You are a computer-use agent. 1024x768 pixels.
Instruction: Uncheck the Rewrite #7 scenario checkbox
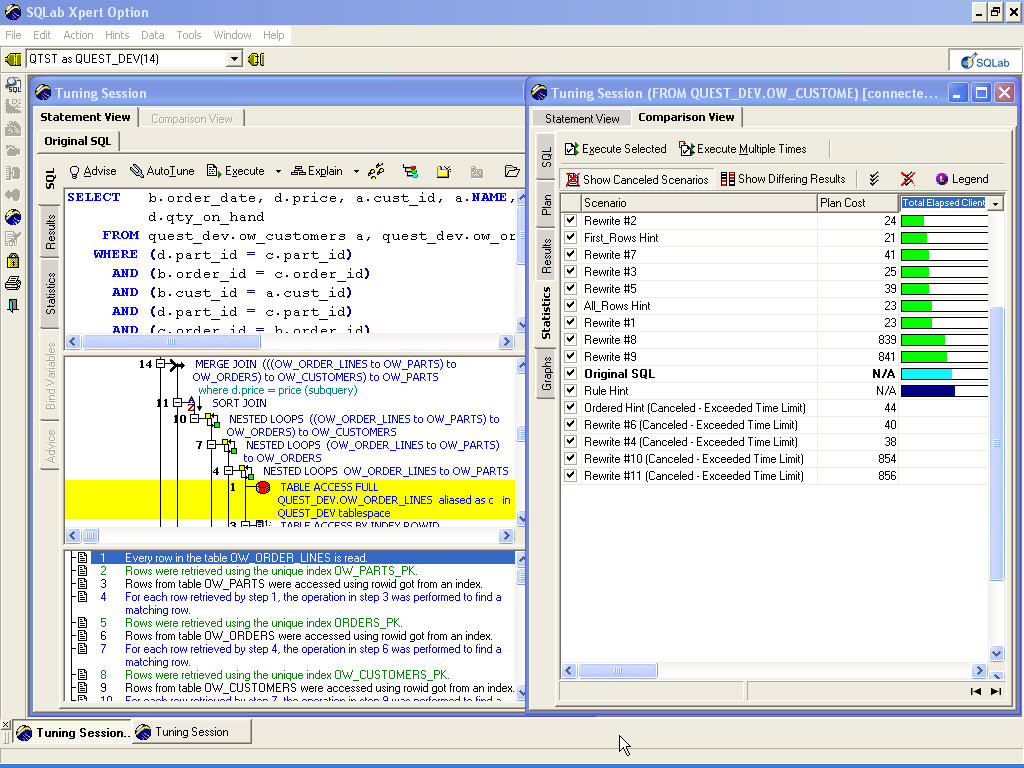(x=571, y=255)
